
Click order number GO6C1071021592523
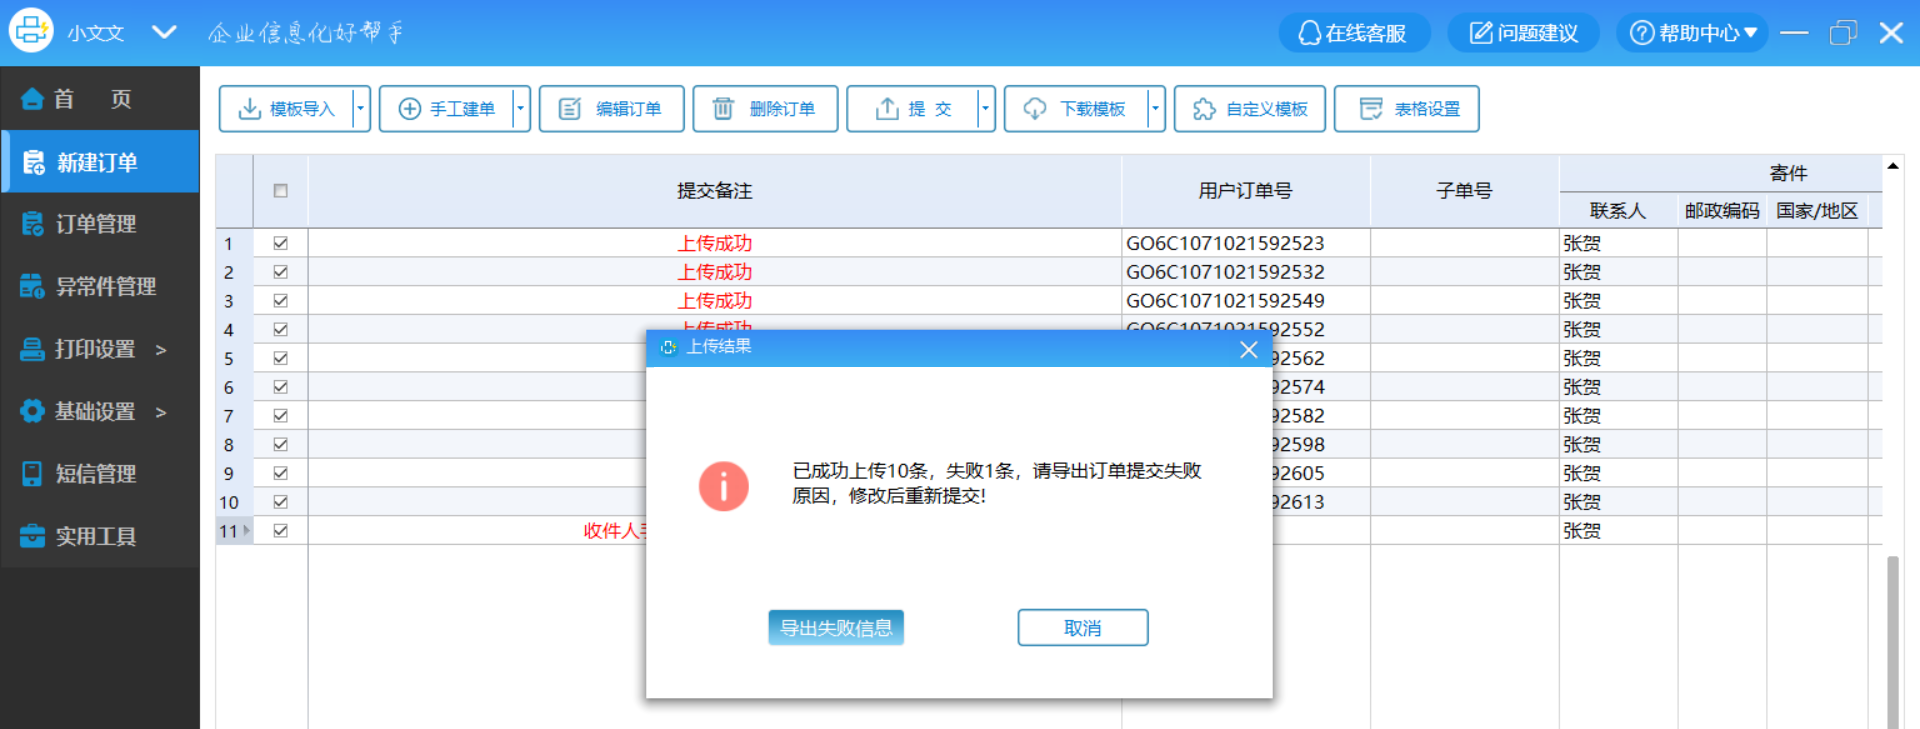pyautogui.click(x=1225, y=243)
